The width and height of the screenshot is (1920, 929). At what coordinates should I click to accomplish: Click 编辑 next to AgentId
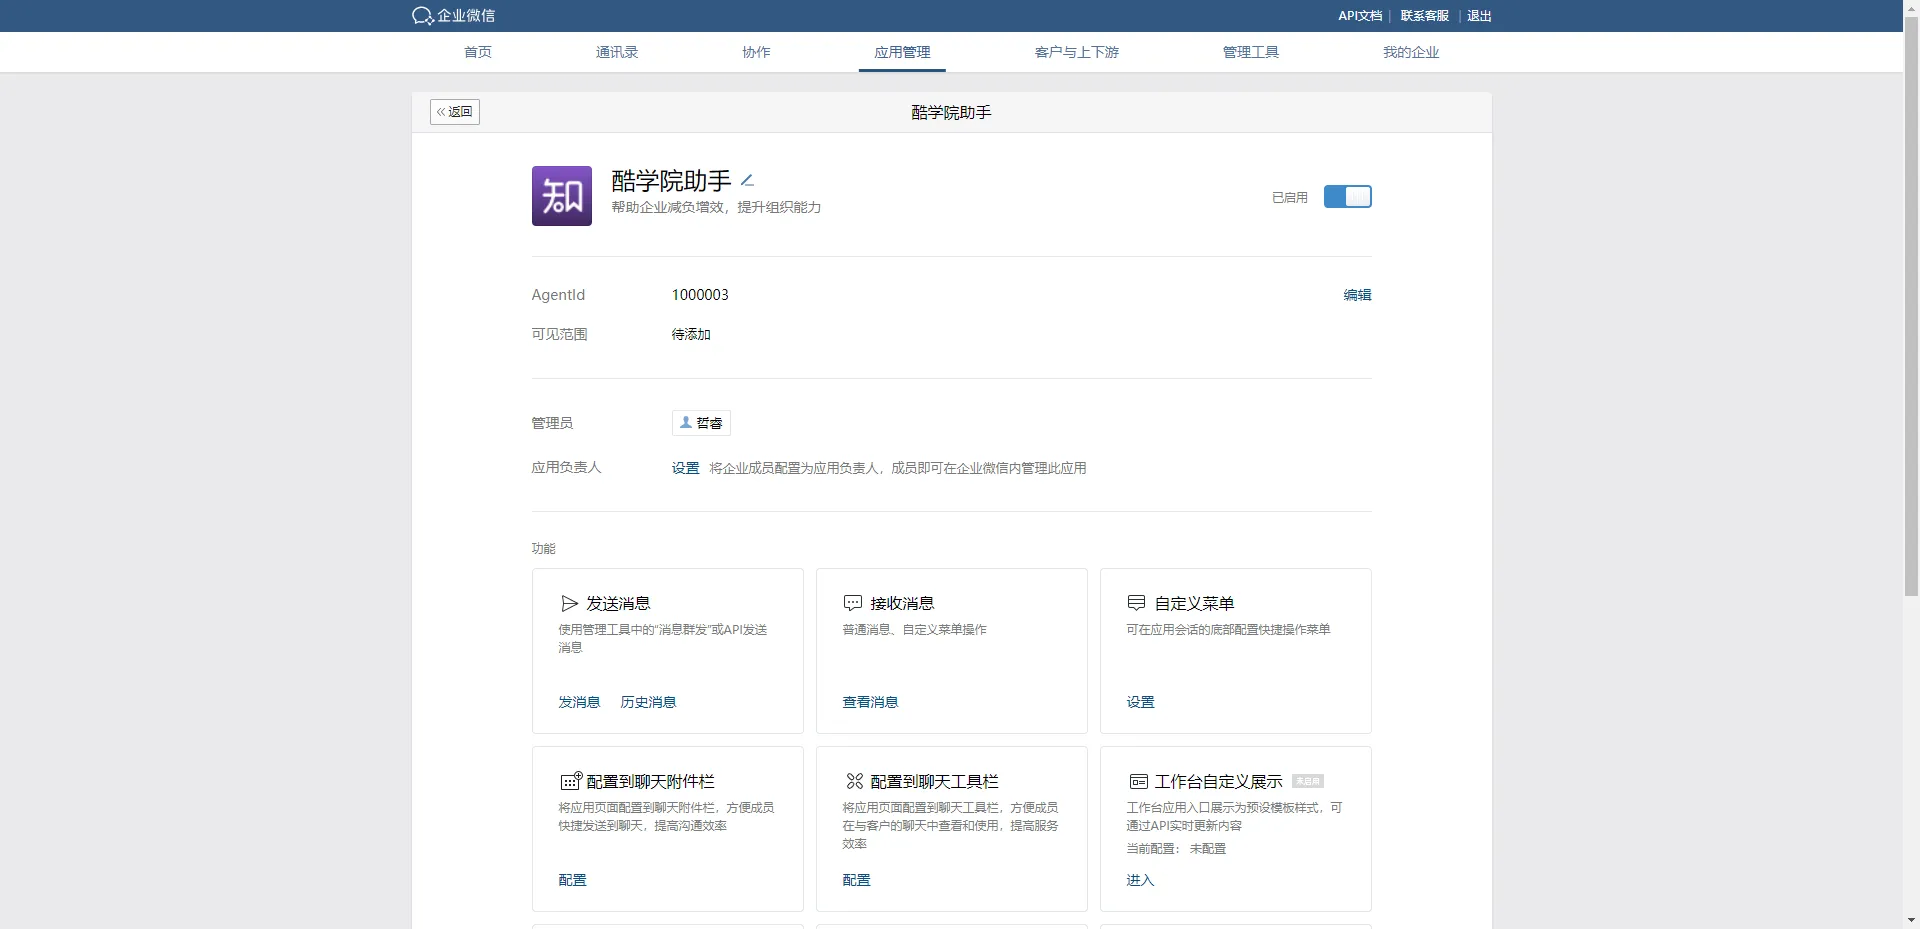pyautogui.click(x=1357, y=295)
